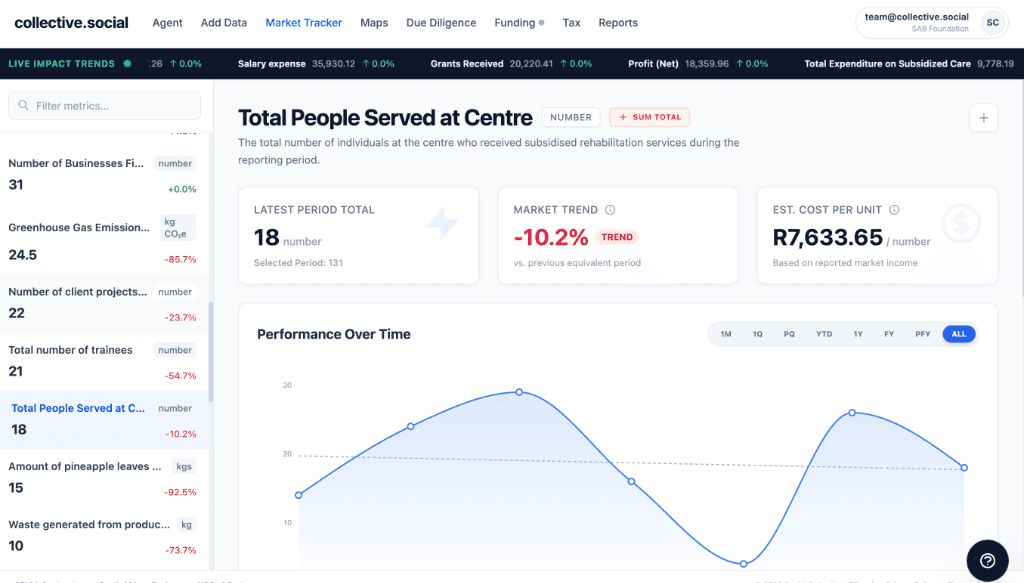1024x583 pixels.
Task: Select the 1Q time range
Action: click(758, 334)
